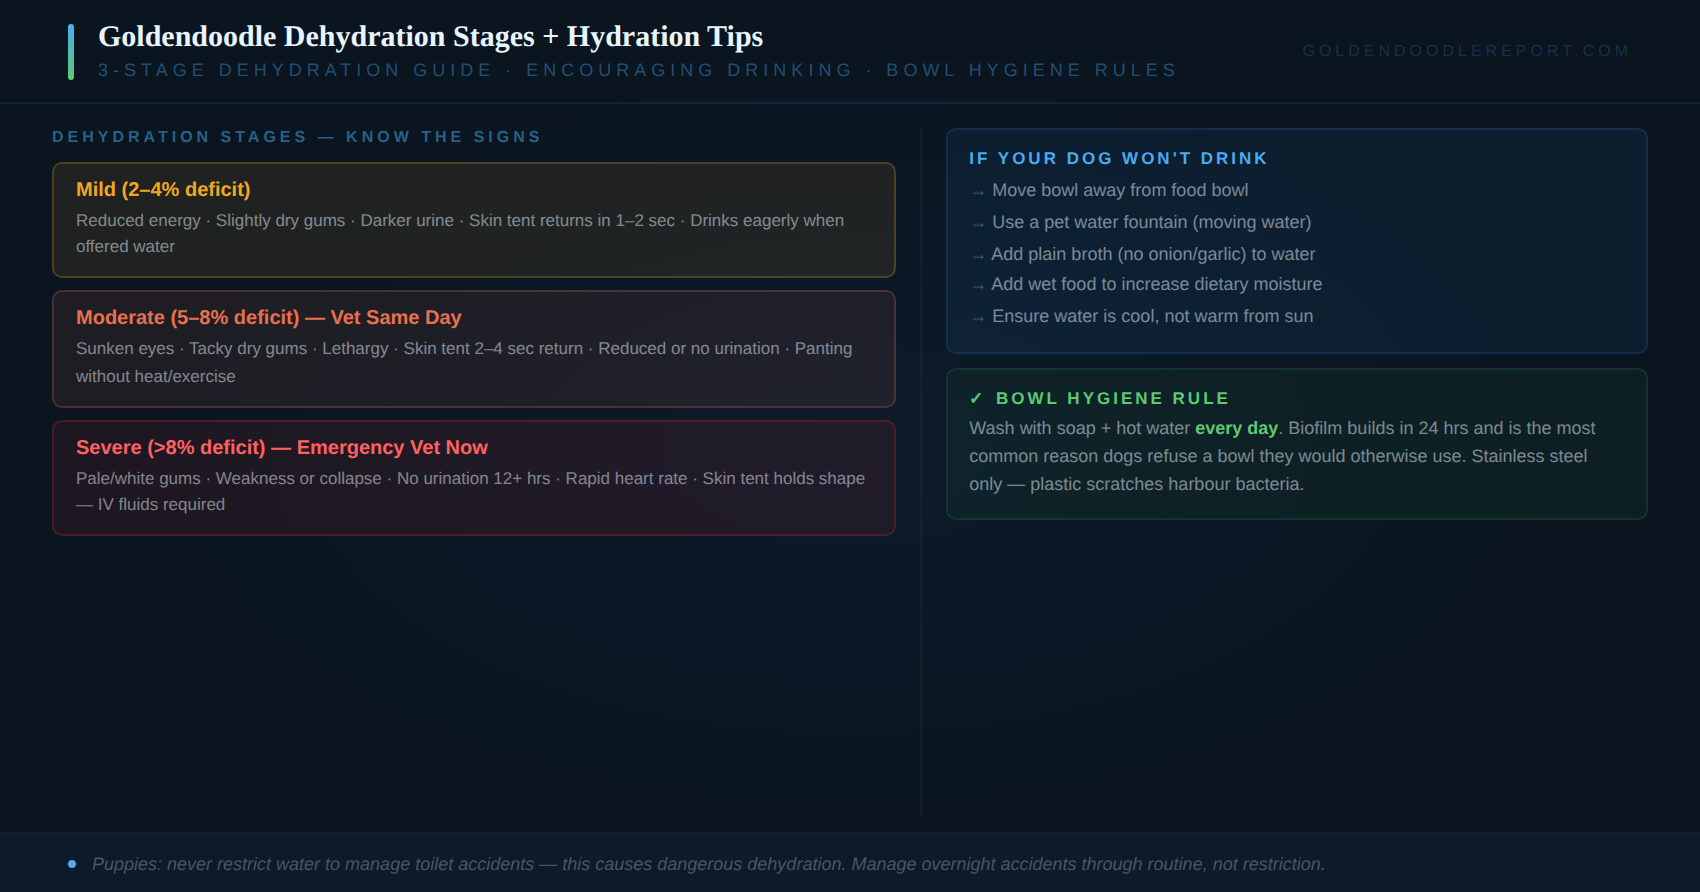
Task: Click the subtitle 3-Stage Dehydration Guide line
Action: [637, 70]
